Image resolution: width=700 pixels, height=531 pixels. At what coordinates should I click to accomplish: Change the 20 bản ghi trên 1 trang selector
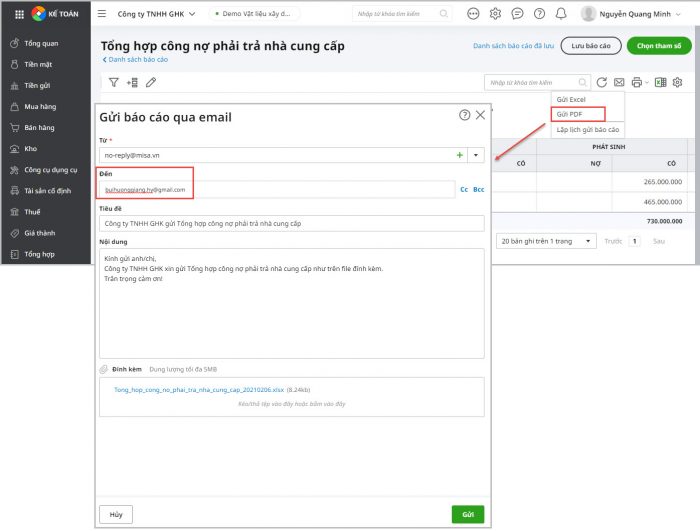coord(546,241)
